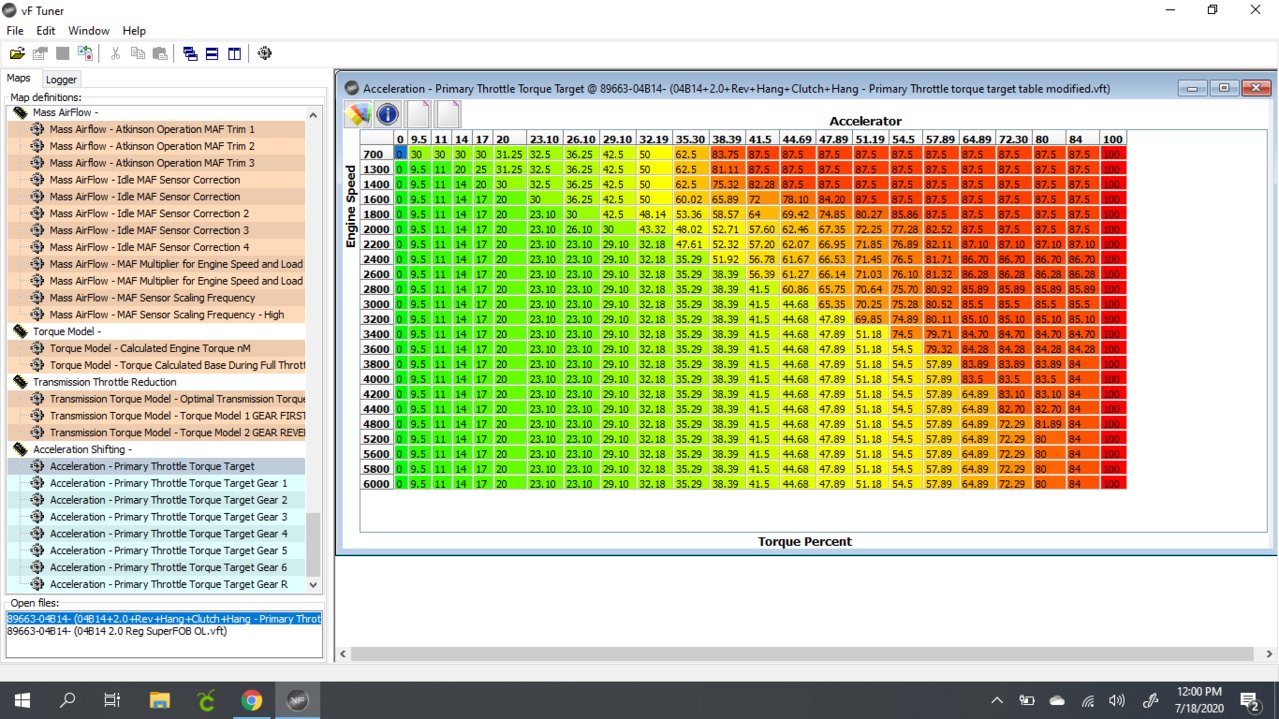Select the highlighted 04B14+2.0+Rev+Hang+Clutch open file
This screenshot has height=719, width=1279.
[164, 619]
